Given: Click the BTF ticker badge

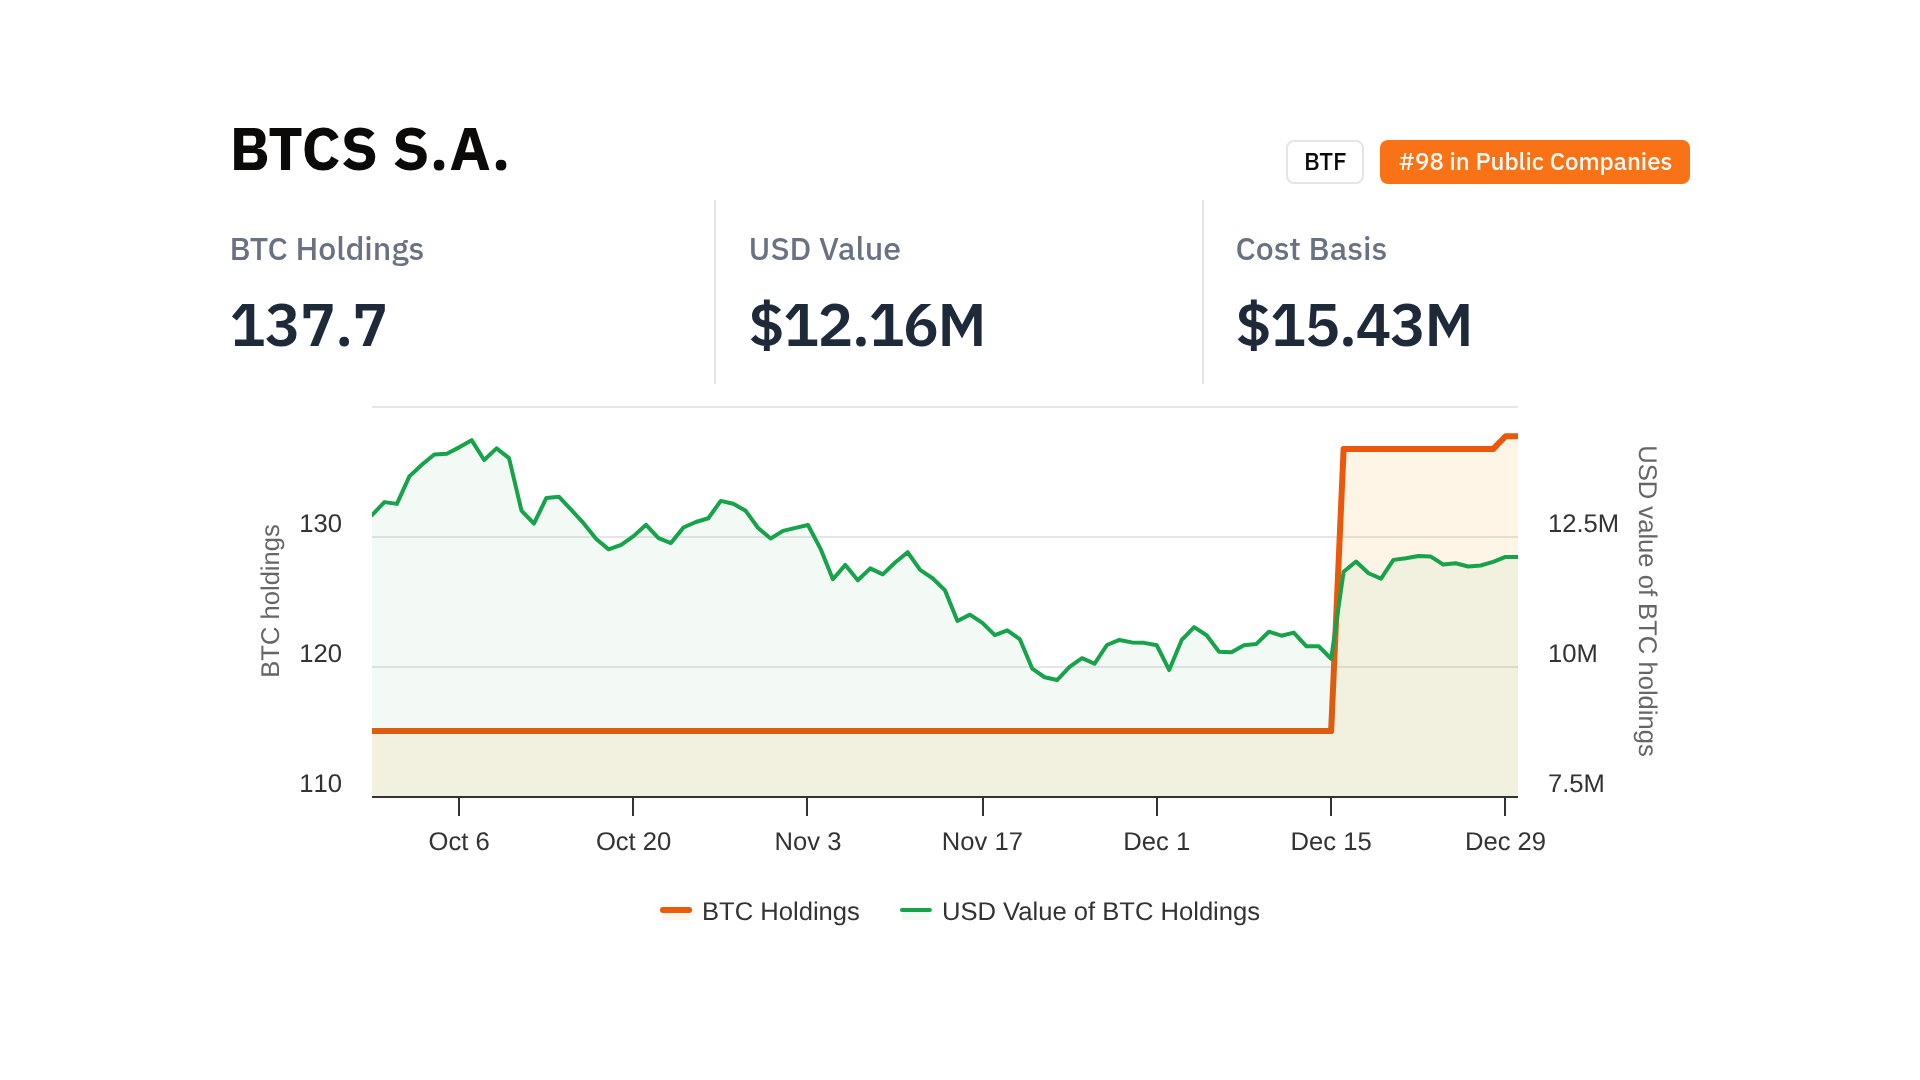Looking at the screenshot, I should pos(1324,162).
